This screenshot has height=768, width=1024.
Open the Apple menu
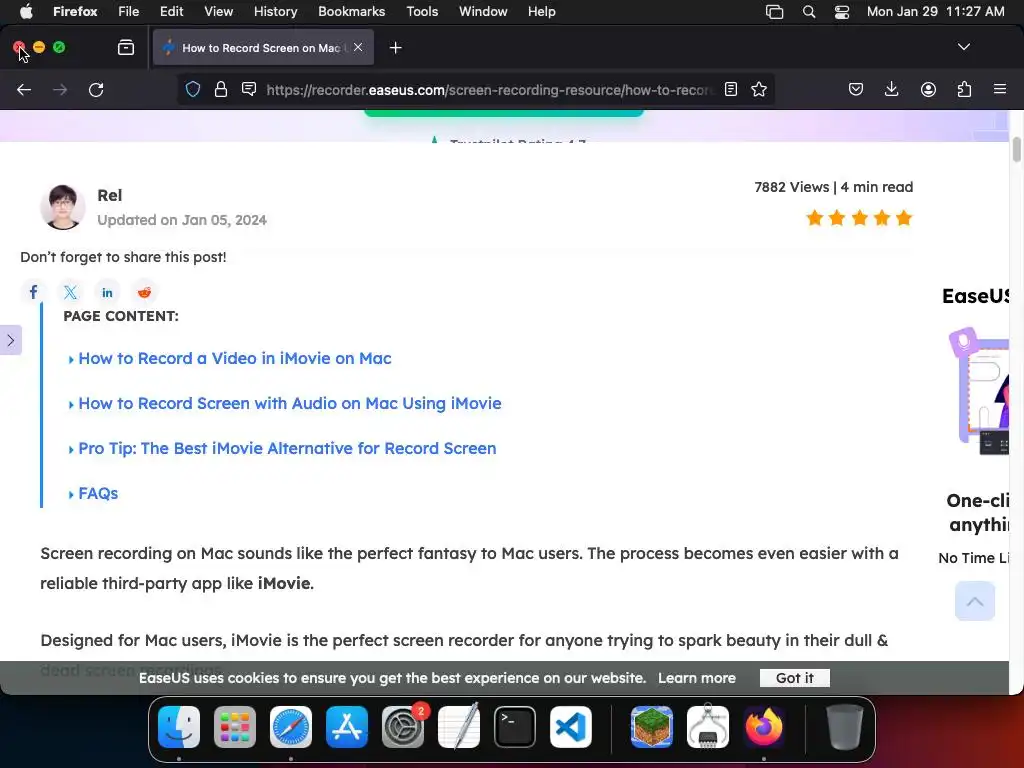point(26,12)
